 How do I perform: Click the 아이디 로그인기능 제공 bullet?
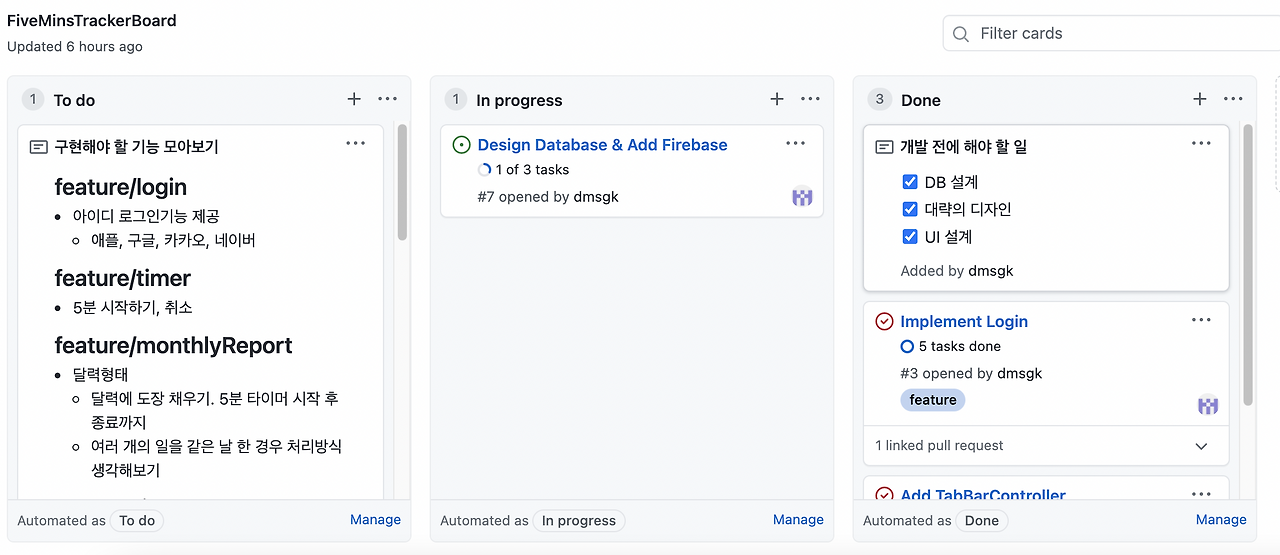[146, 216]
